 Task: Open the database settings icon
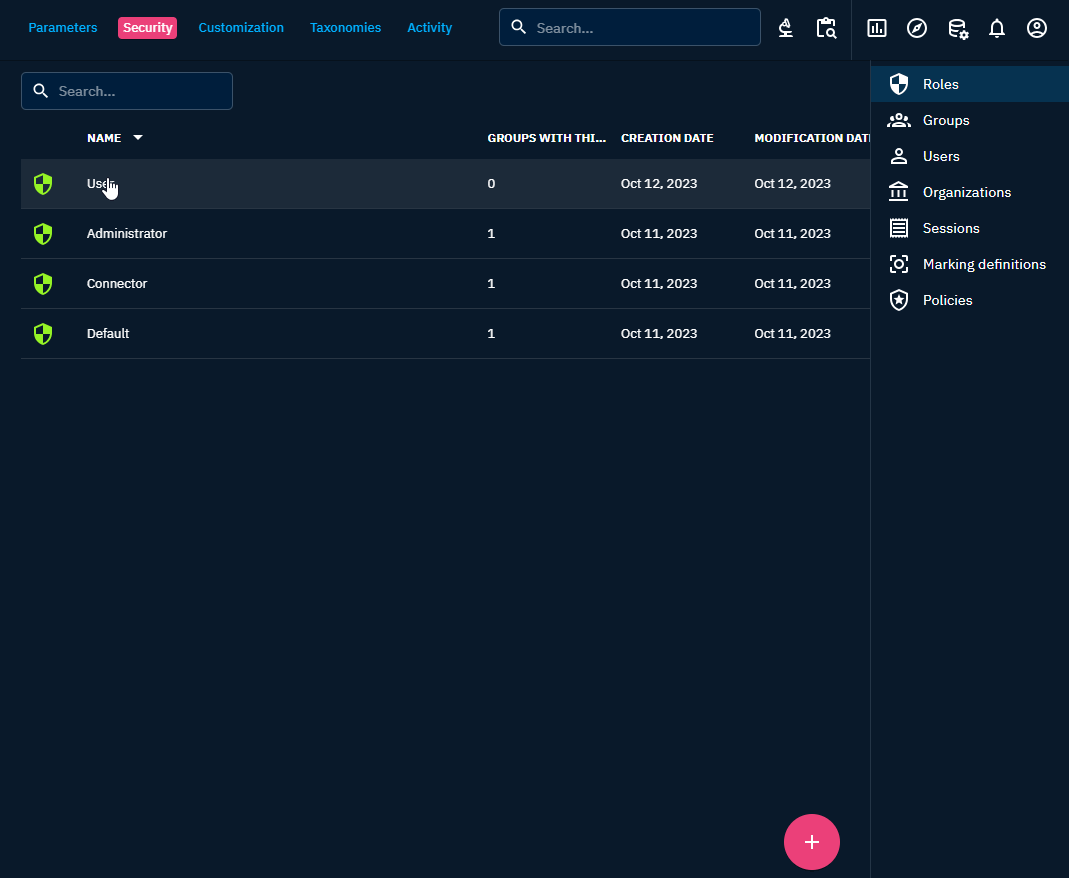pos(958,29)
